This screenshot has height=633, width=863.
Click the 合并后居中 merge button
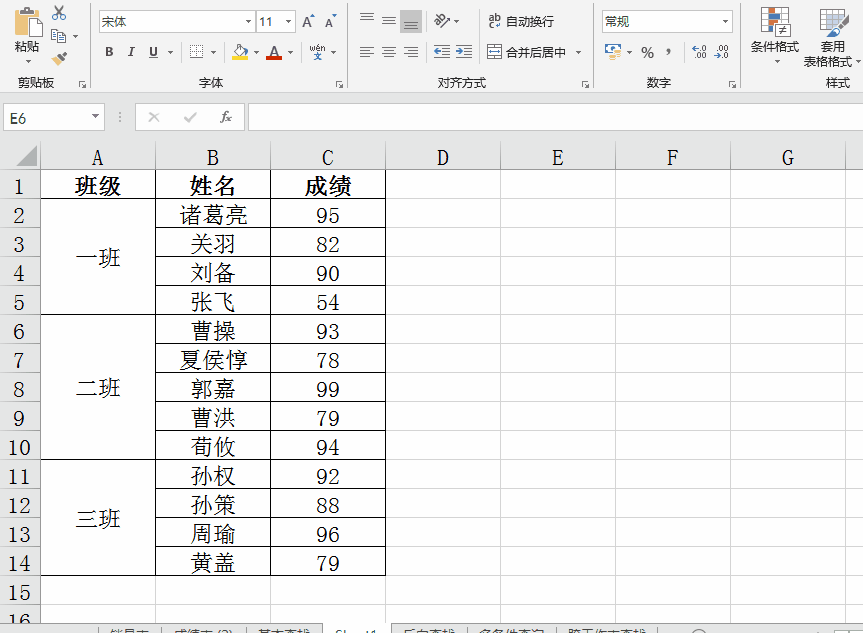click(x=526, y=52)
